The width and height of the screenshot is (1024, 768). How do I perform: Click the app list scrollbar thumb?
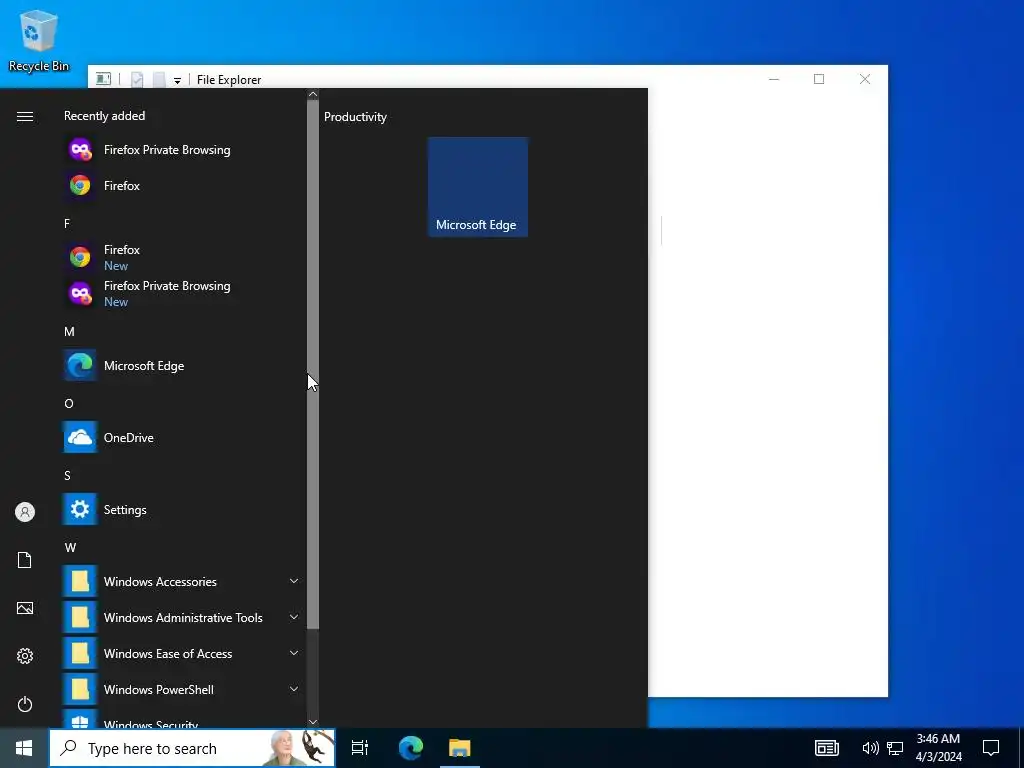(313, 364)
